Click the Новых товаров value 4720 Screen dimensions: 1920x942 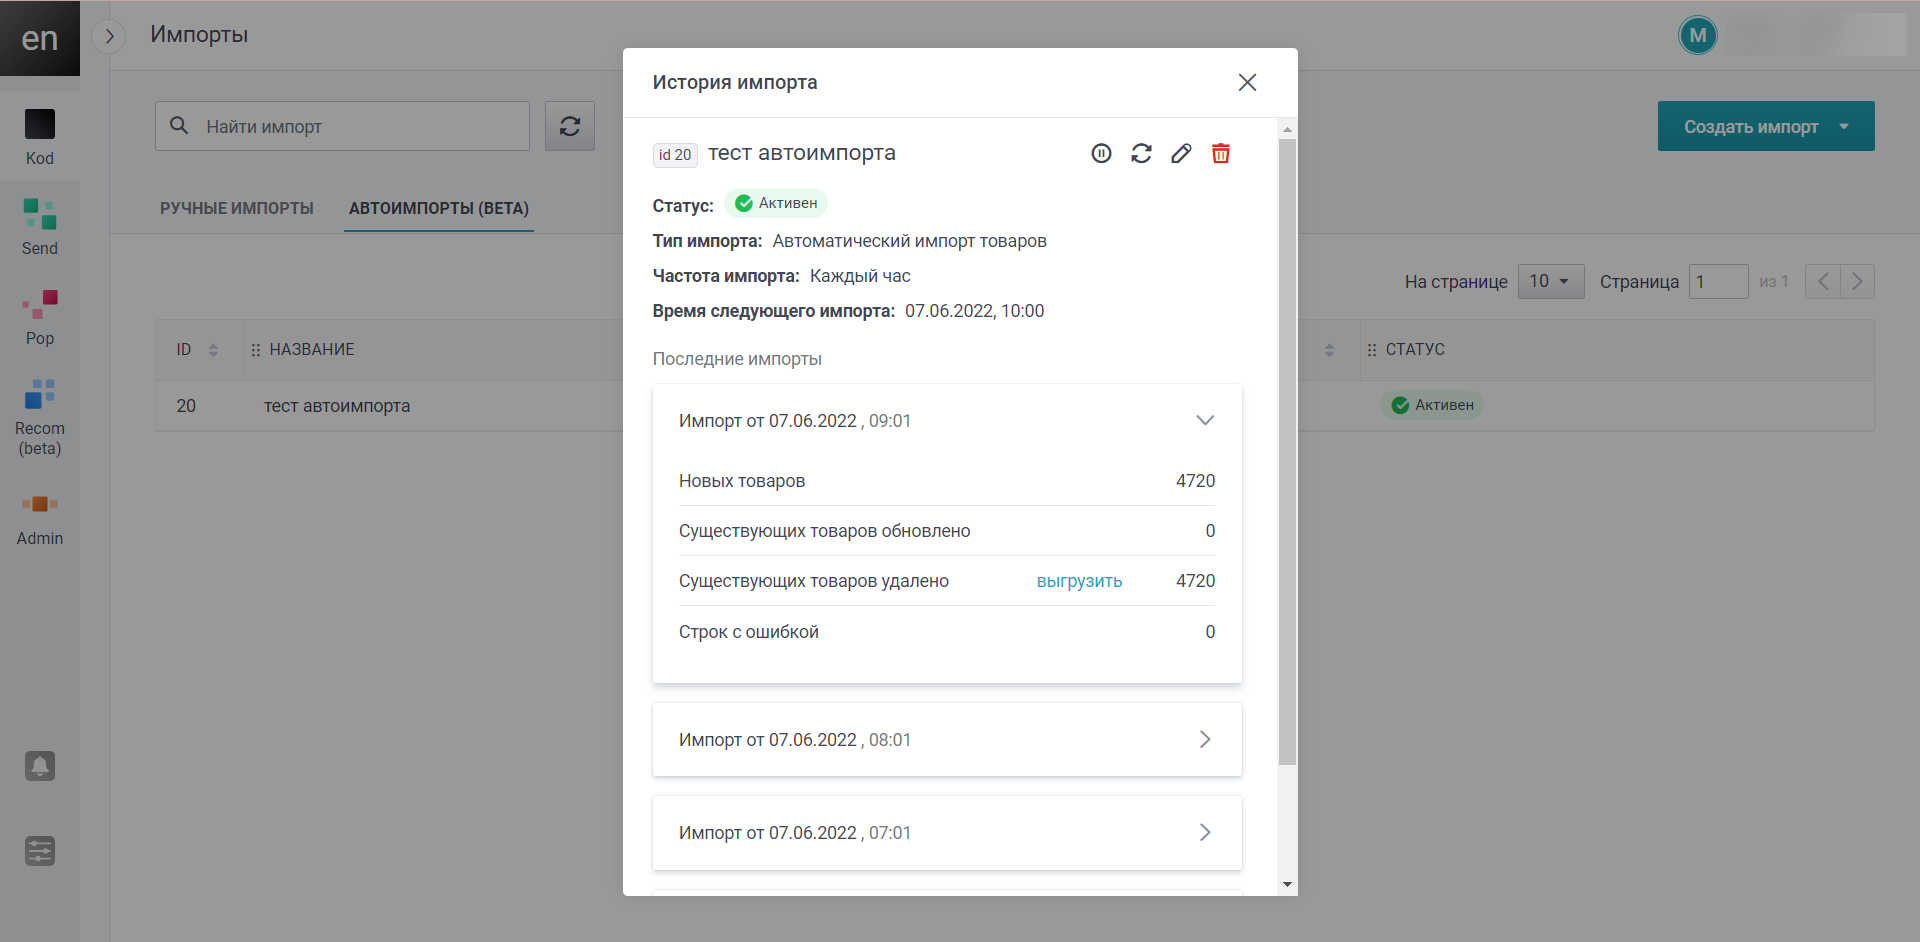pyautogui.click(x=1195, y=481)
